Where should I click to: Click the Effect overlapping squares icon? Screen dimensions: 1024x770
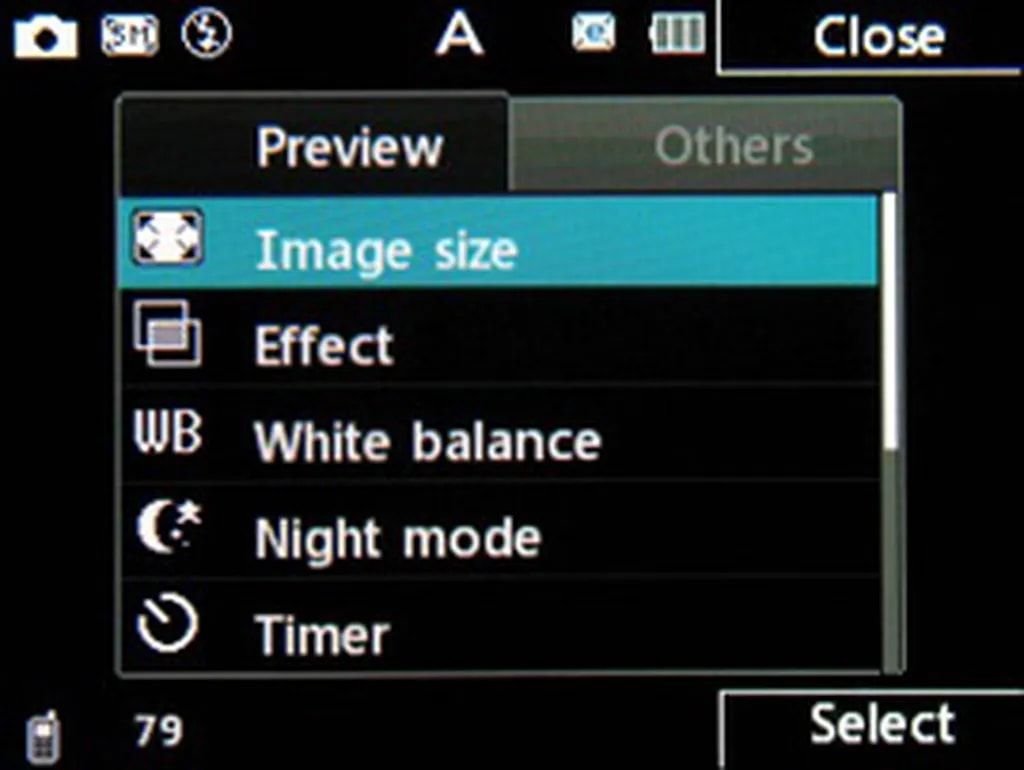click(168, 333)
